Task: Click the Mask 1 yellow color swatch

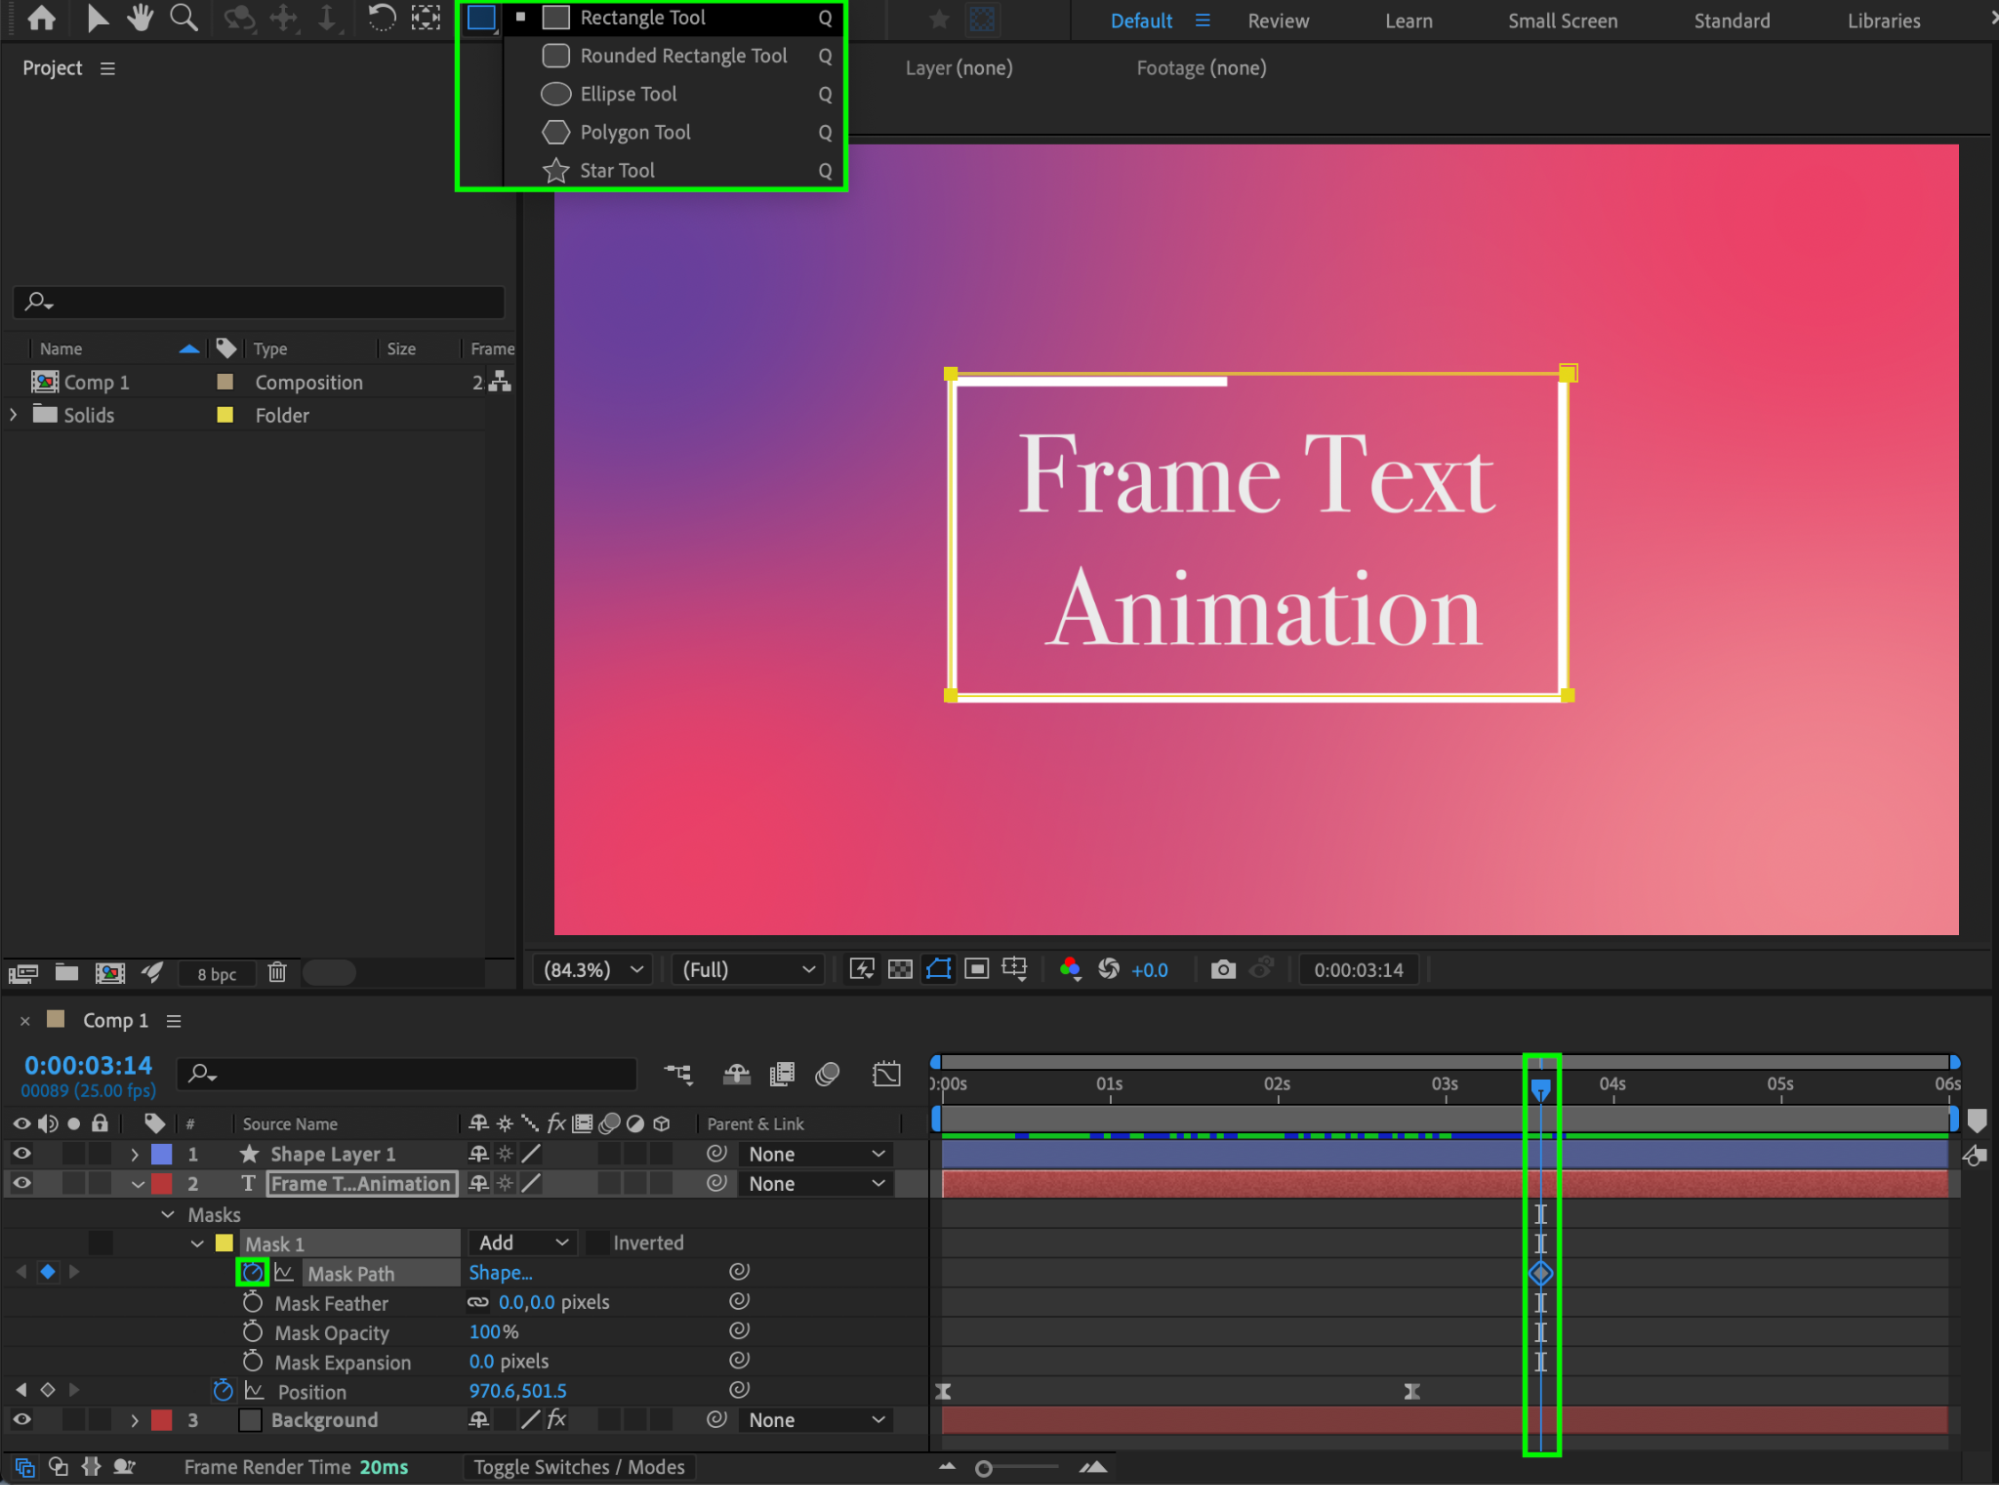Action: [224, 1243]
